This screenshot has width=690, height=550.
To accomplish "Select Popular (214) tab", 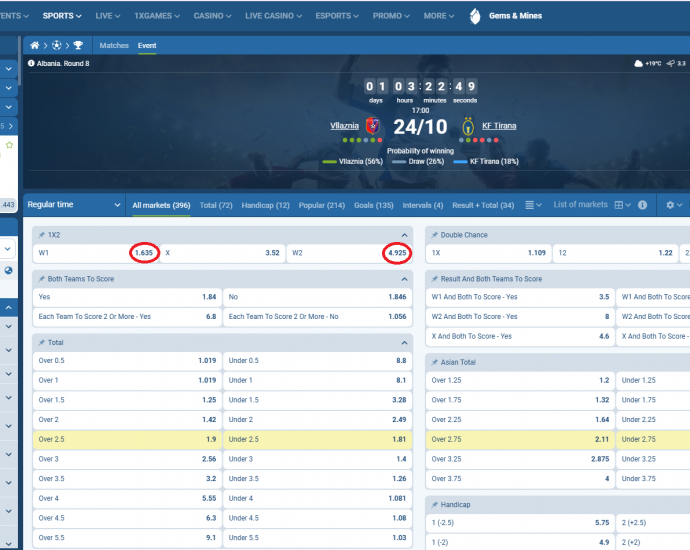I will (x=322, y=205).
